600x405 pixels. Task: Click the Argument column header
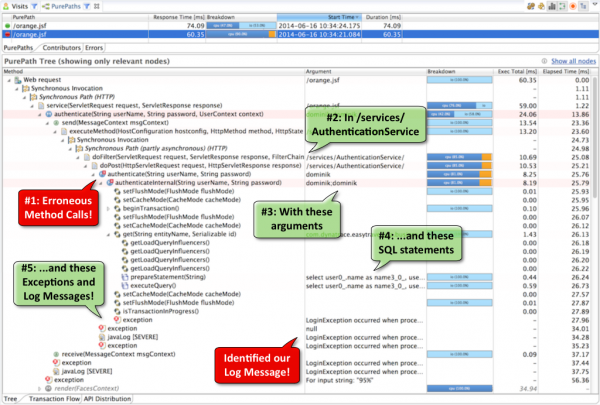365,72
